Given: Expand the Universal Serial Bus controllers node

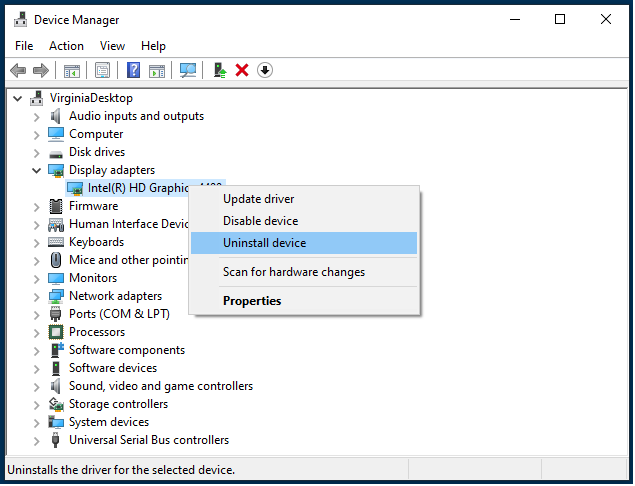Looking at the screenshot, I should click(x=37, y=441).
